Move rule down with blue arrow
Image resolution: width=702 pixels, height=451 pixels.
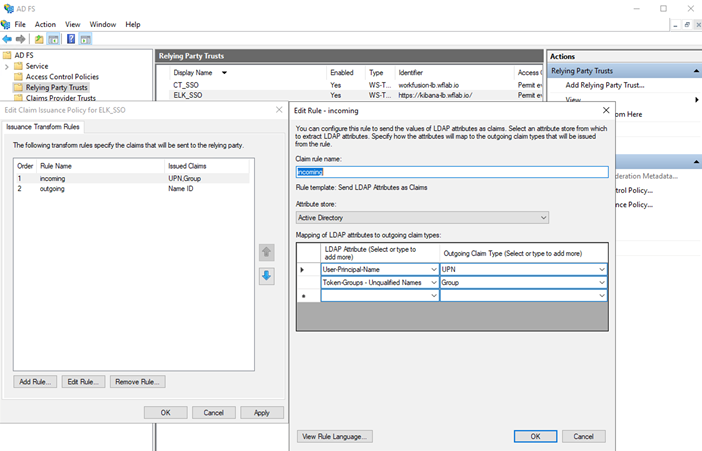click(266, 276)
